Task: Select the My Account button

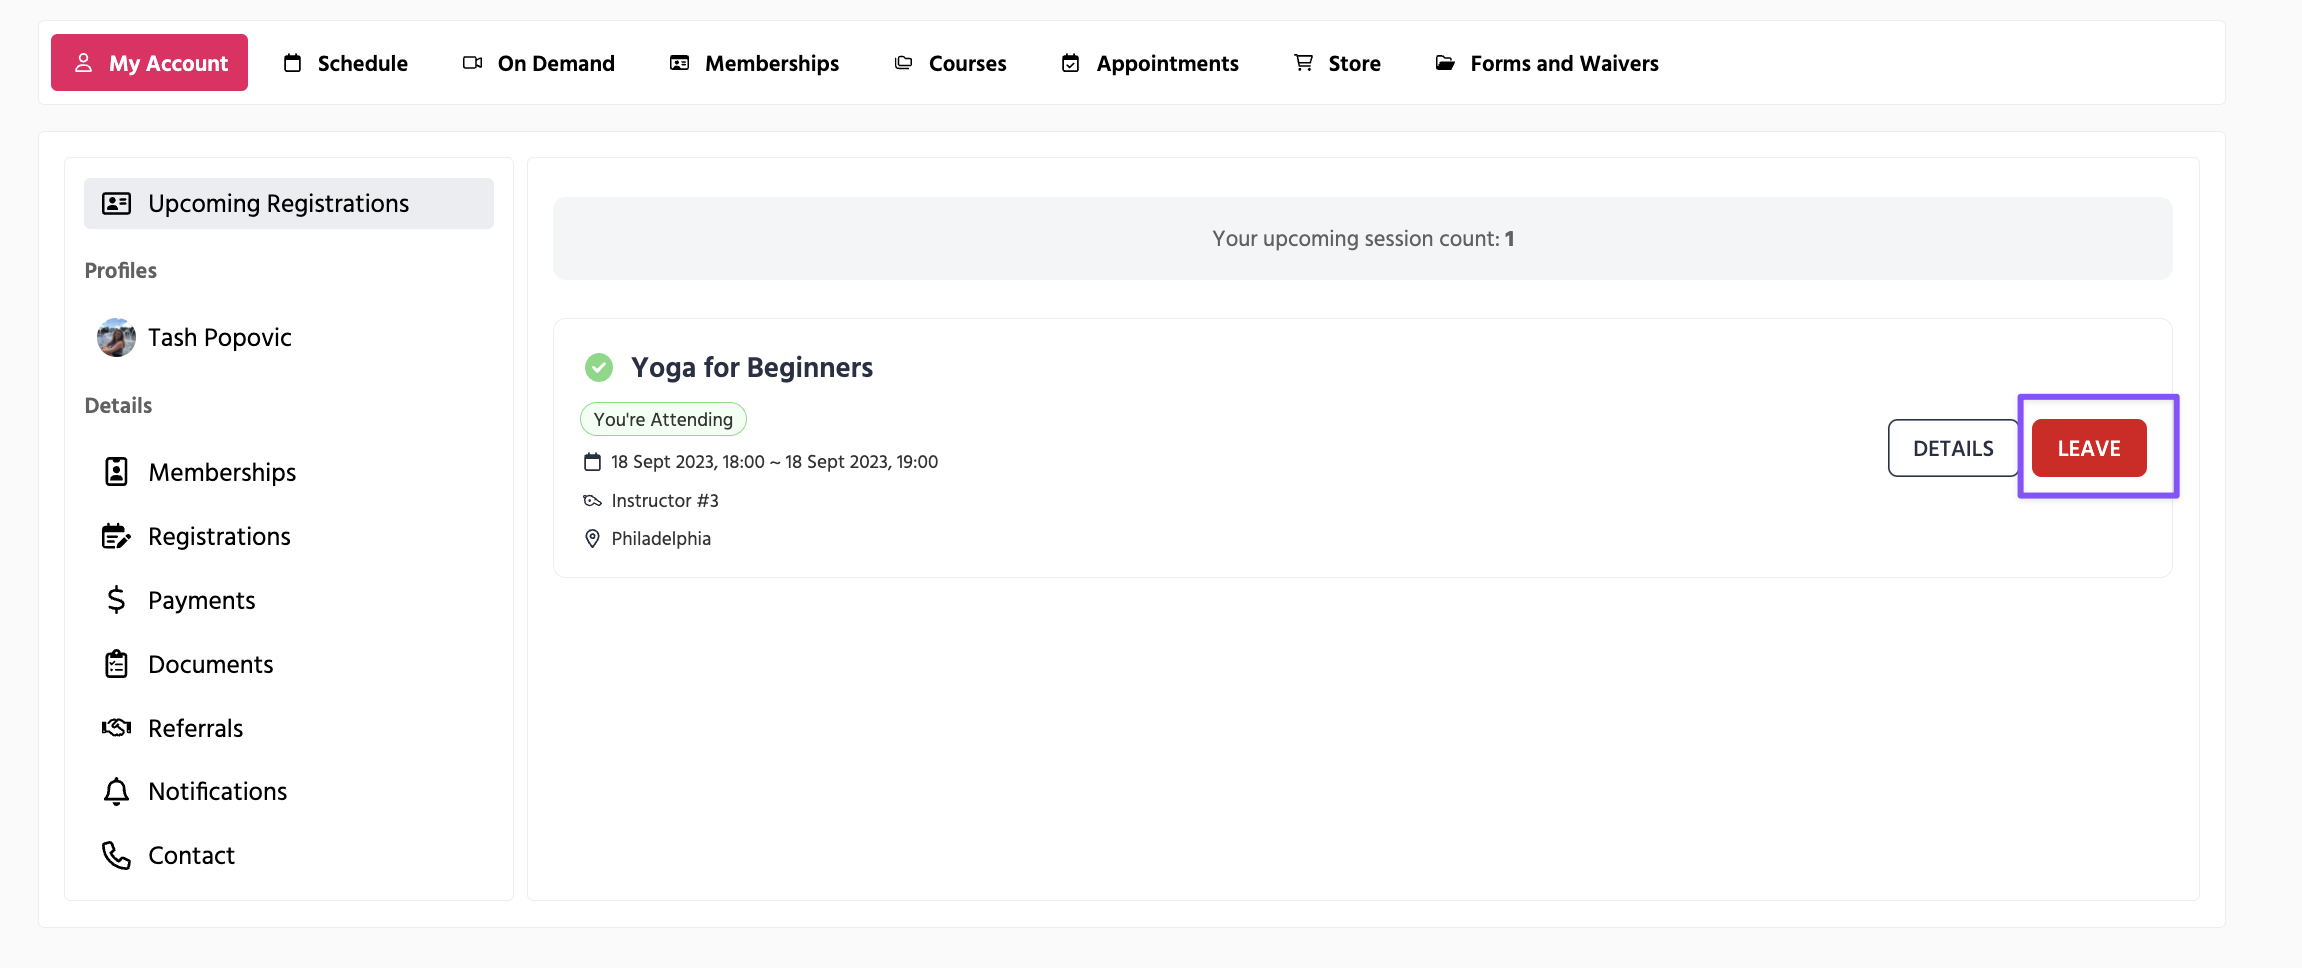Action: coord(150,63)
